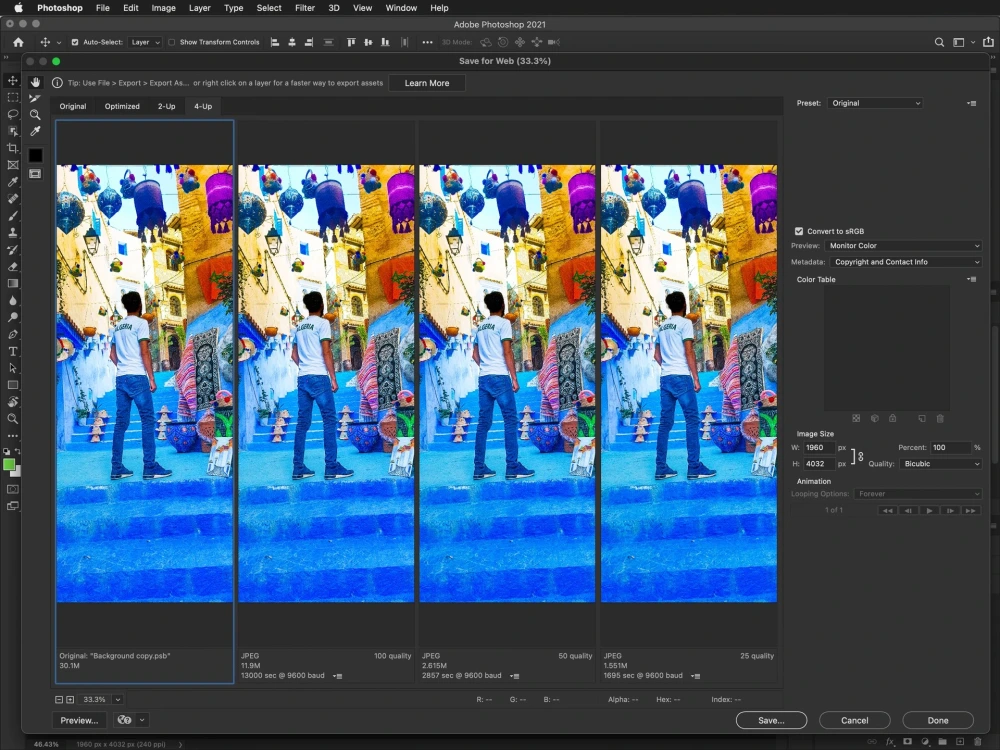1000x750 pixels.
Task: Select the Slice Select tool in dialog
Action: (x=35, y=98)
